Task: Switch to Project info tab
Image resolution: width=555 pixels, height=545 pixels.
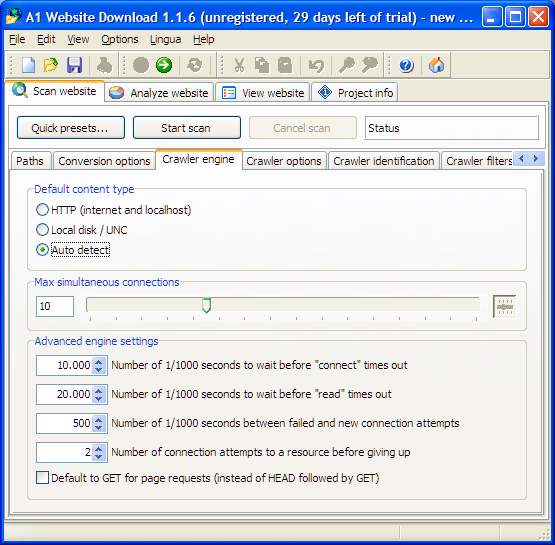Action: point(355,93)
